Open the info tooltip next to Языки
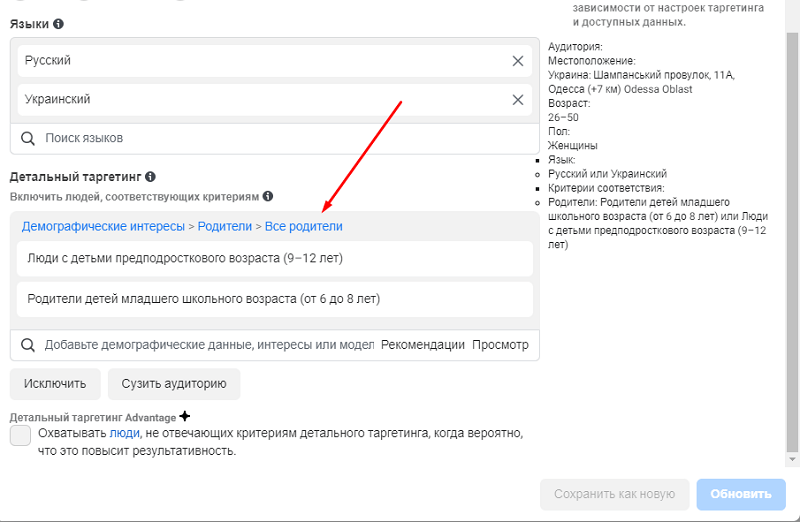This screenshot has width=800, height=522. (59, 23)
